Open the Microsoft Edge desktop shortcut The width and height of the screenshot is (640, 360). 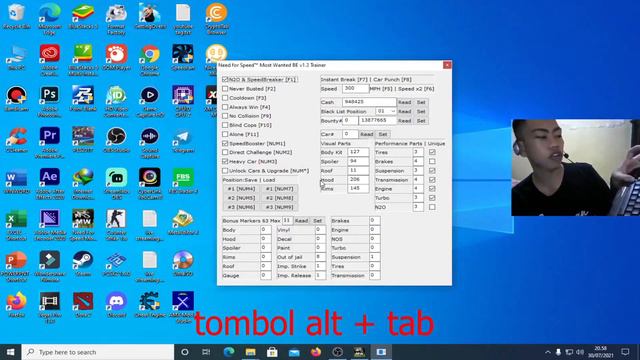coord(49,18)
